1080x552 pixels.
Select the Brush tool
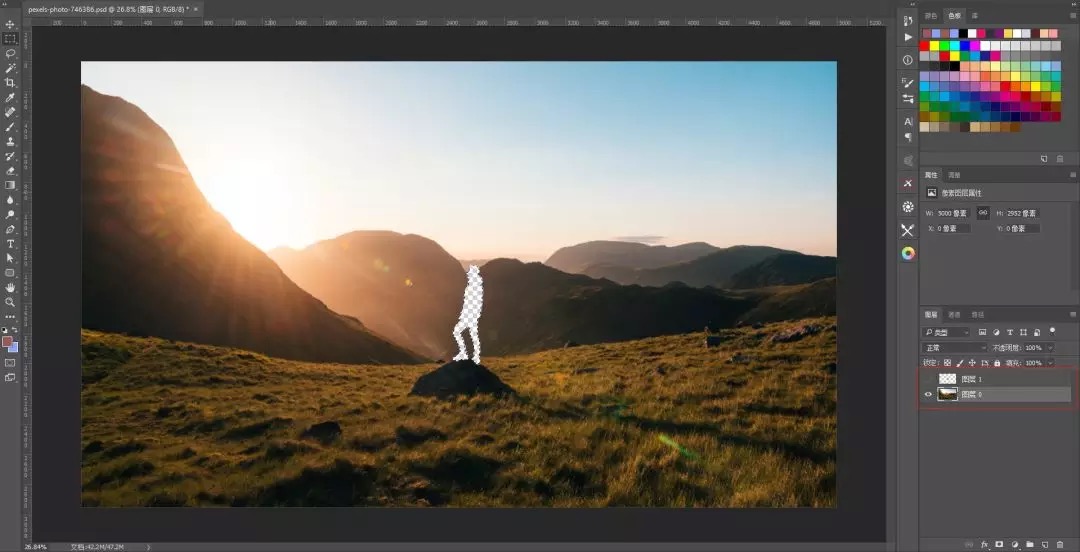10,127
